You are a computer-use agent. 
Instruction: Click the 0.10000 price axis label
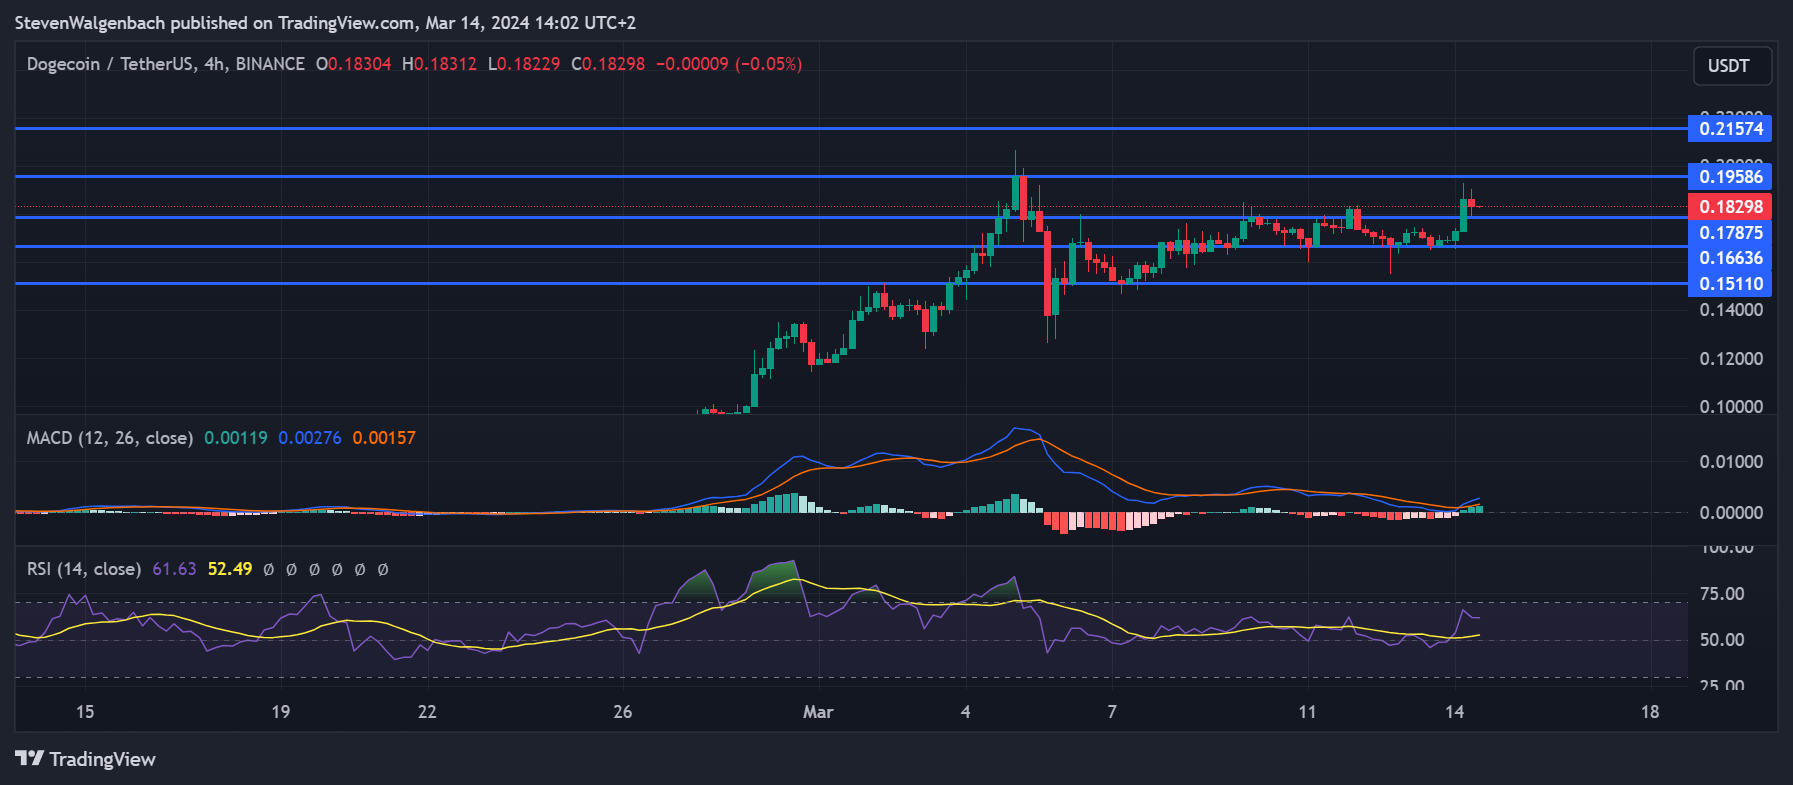[x=1731, y=407]
